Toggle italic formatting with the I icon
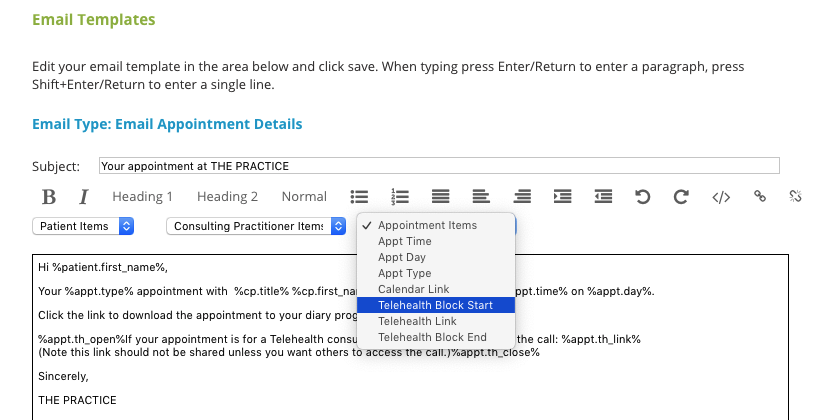Screen dimensions: 830x420 [83, 196]
